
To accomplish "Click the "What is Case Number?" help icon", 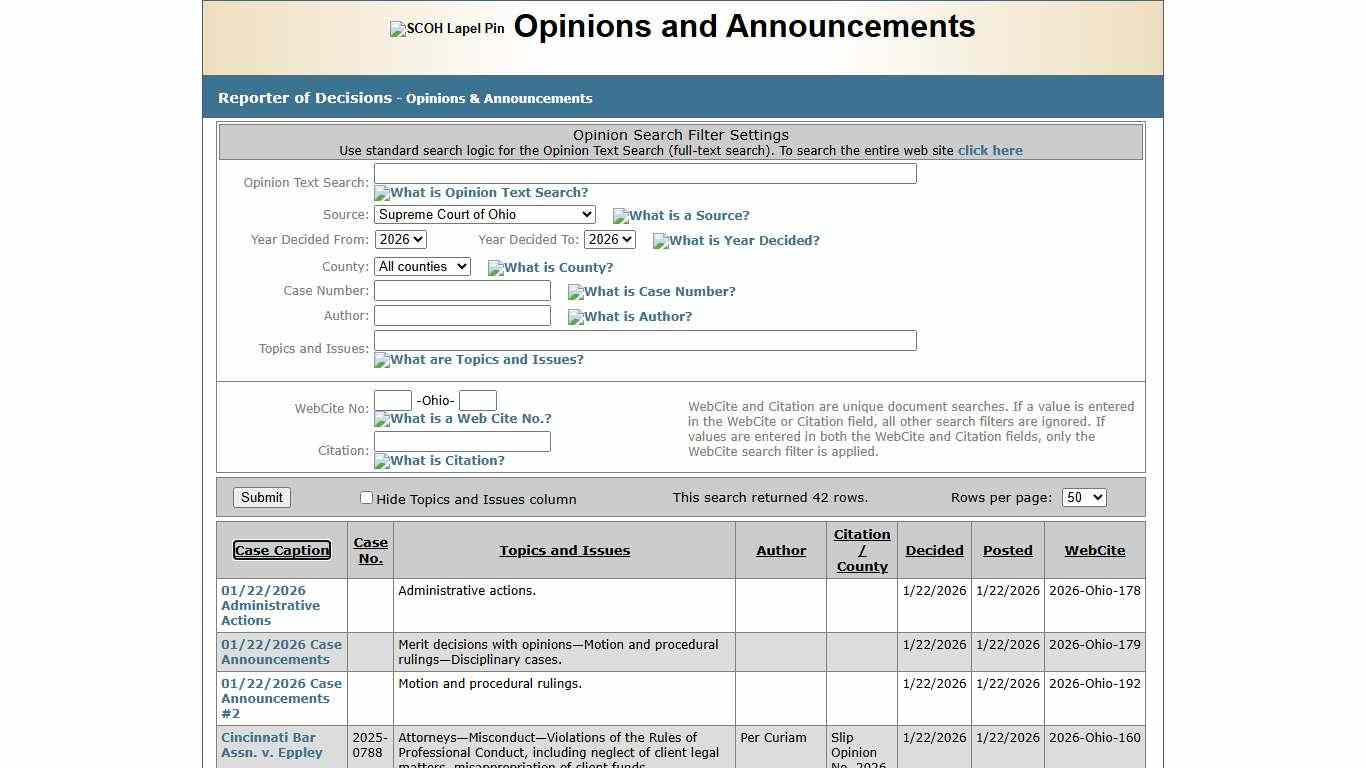I will 651,291.
